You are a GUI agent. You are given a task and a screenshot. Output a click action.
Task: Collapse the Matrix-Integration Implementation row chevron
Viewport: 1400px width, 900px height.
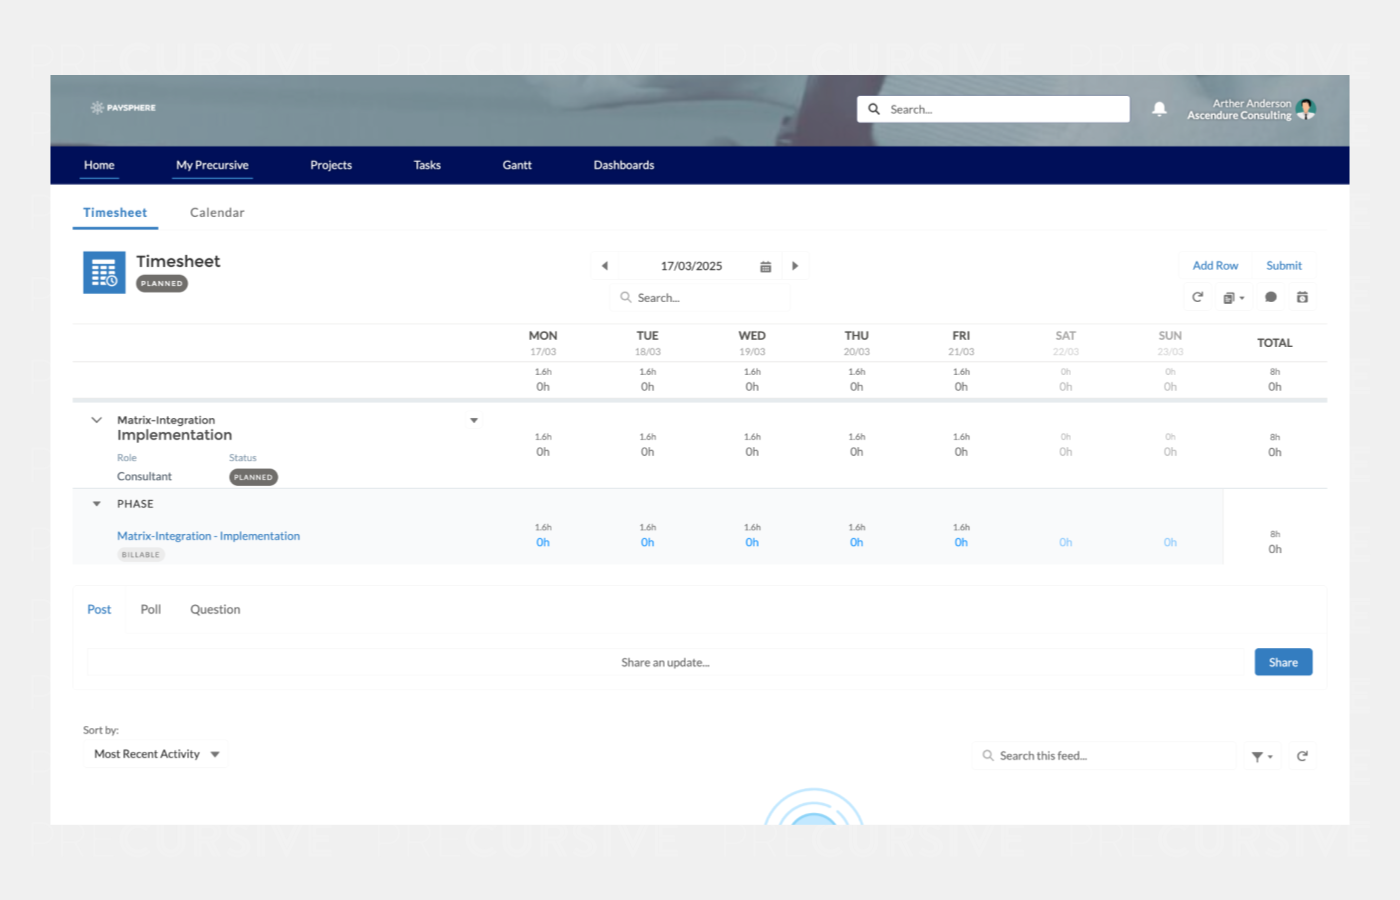(x=97, y=420)
